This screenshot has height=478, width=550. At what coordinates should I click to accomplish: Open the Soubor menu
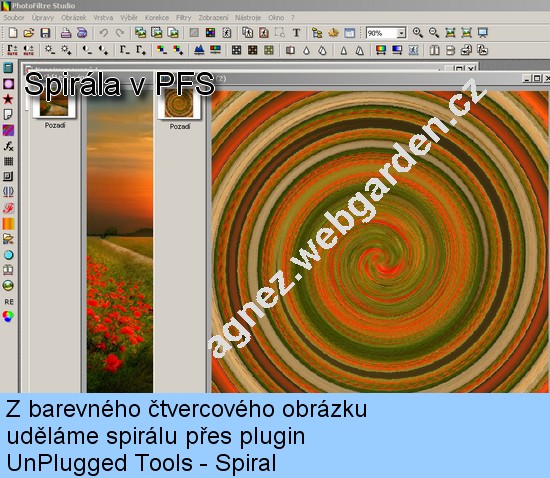click(x=14, y=18)
